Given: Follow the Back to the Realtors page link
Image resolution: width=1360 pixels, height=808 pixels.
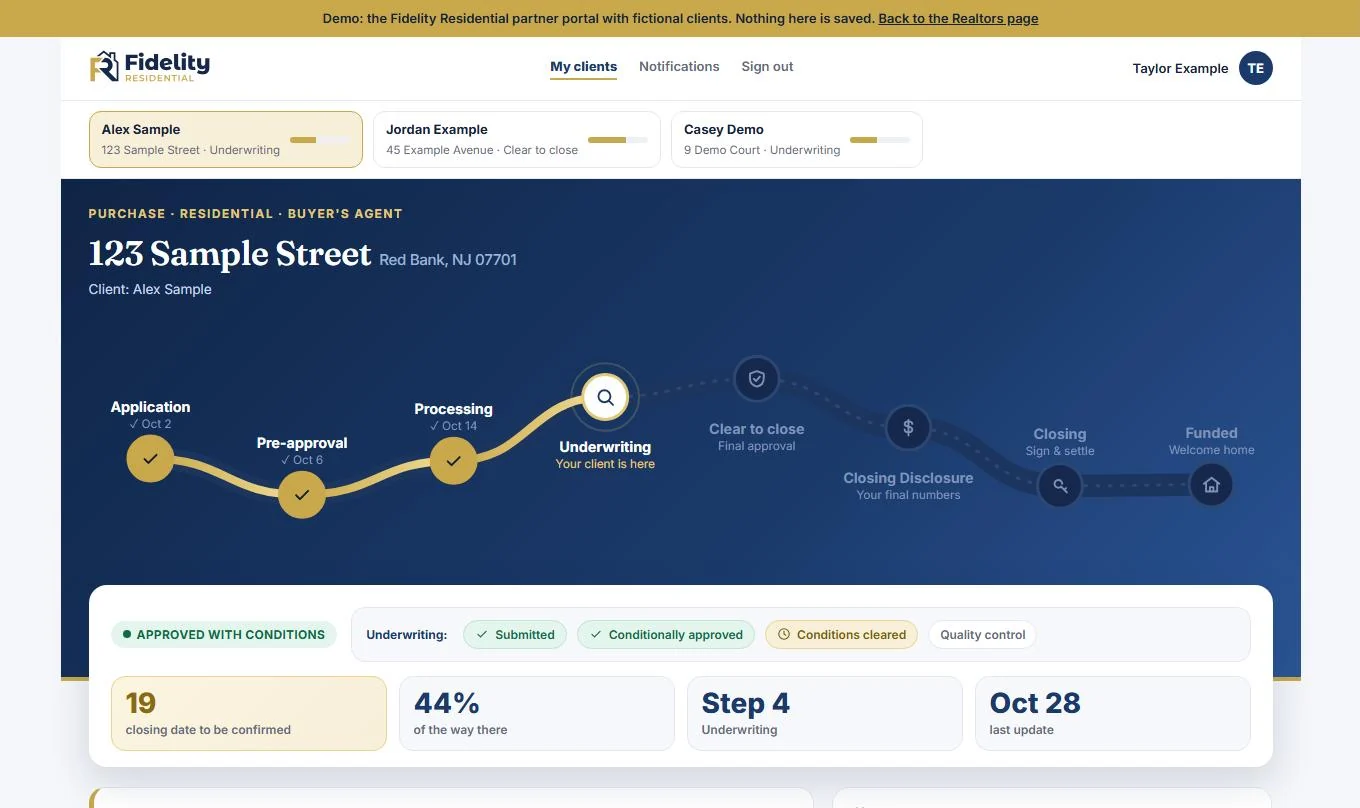Looking at the screenshot, I should (958, 19).
